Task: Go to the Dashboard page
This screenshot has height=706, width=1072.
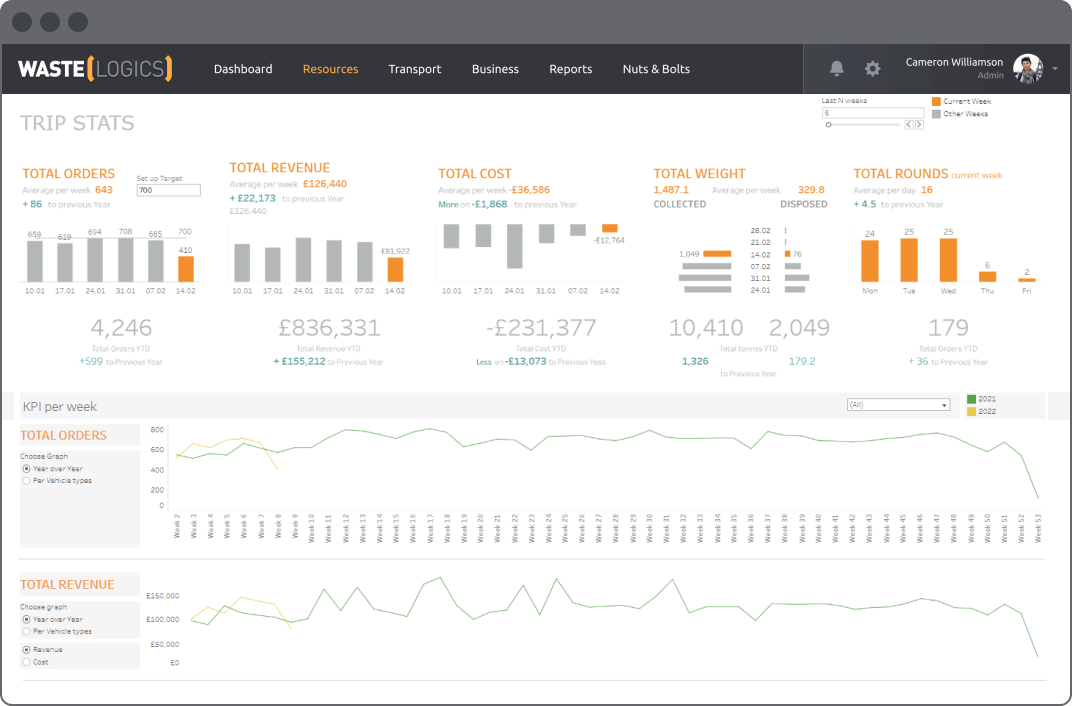Action: point(243,69)
